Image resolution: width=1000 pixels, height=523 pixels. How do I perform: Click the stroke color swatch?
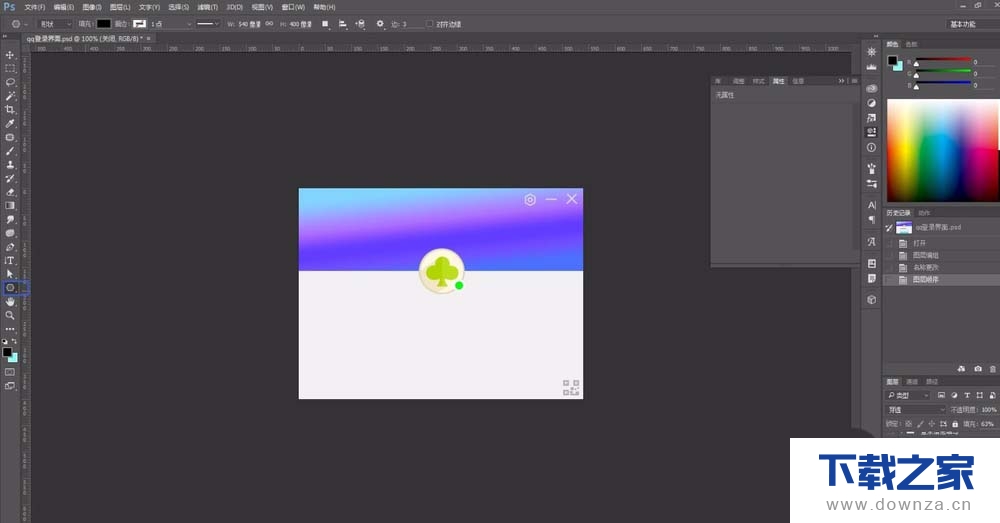(x=139, y=24)
